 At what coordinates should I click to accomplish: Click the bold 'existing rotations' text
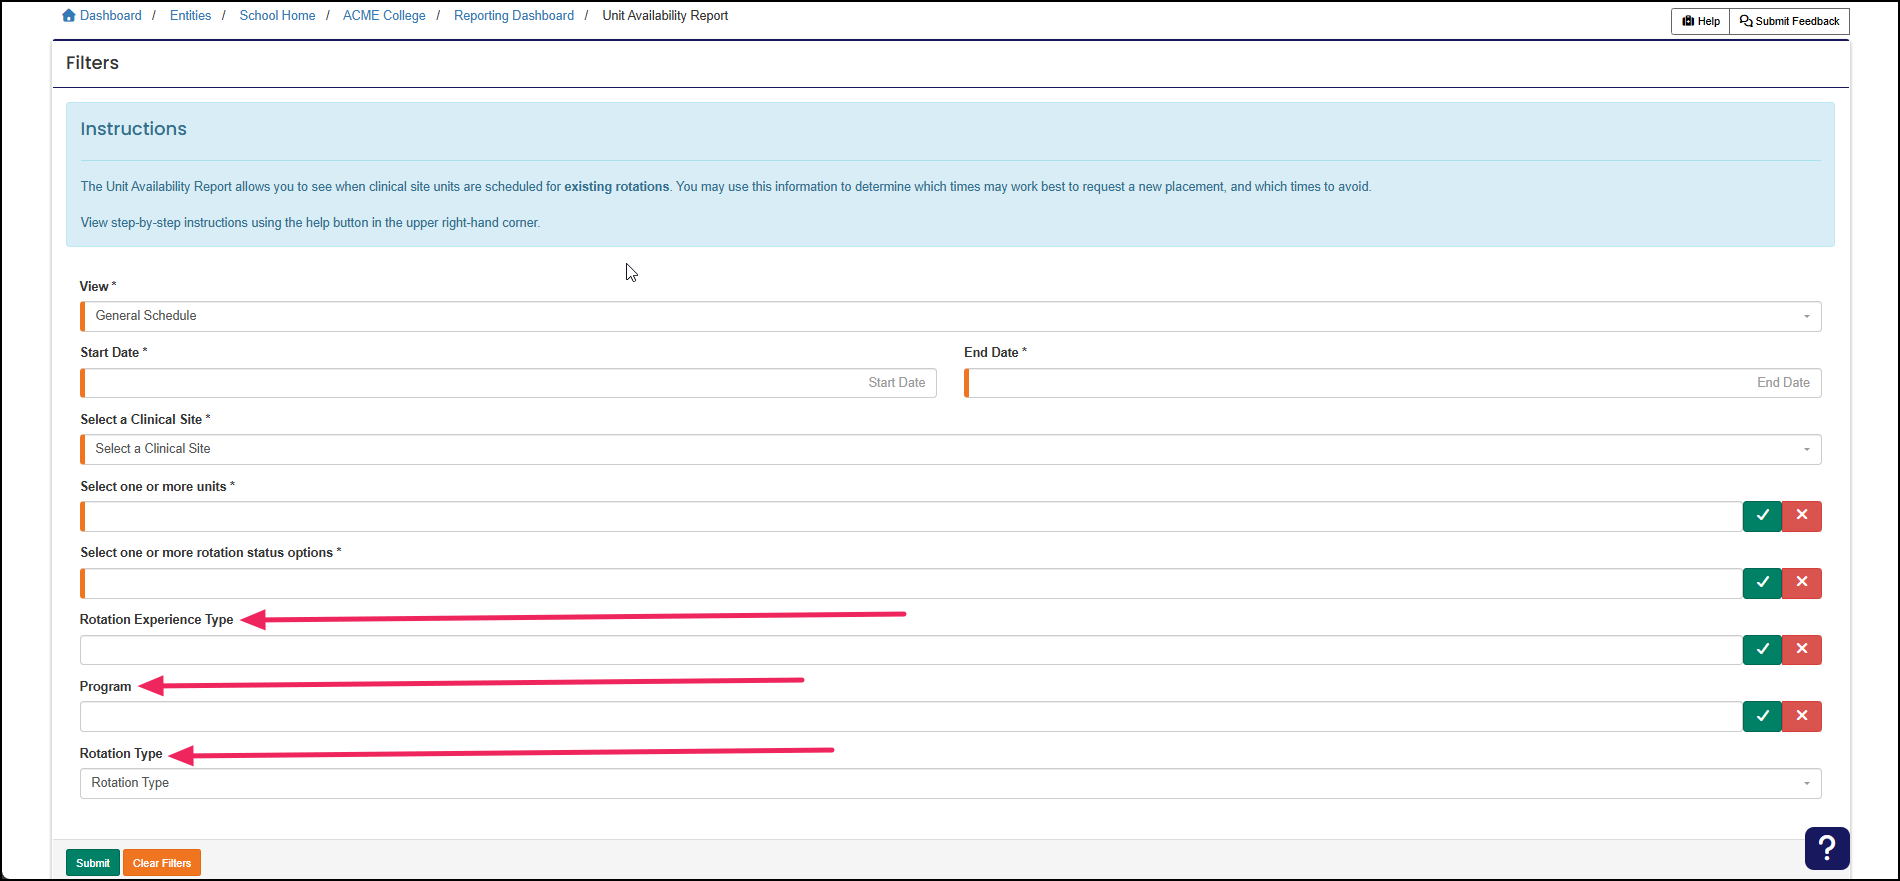pos(617,187)
